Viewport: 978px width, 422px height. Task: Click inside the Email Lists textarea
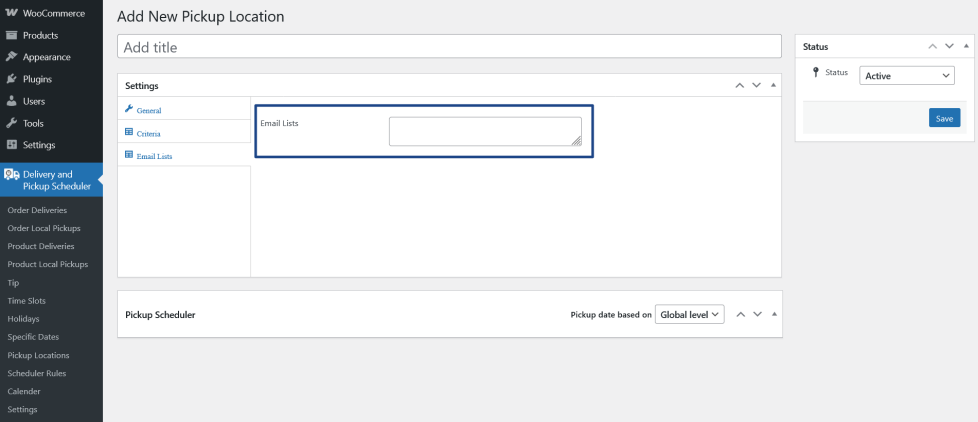click(485, 132)
